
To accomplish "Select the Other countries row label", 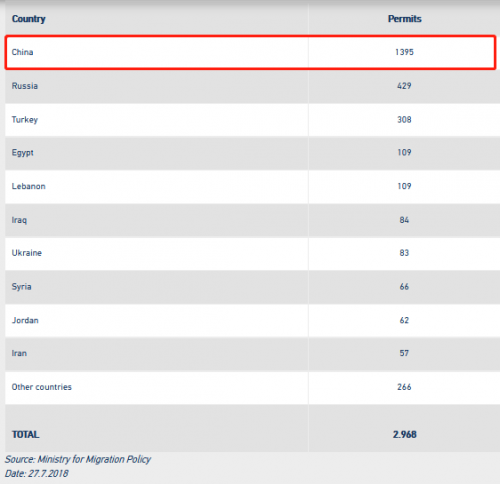I will point(42,387).
